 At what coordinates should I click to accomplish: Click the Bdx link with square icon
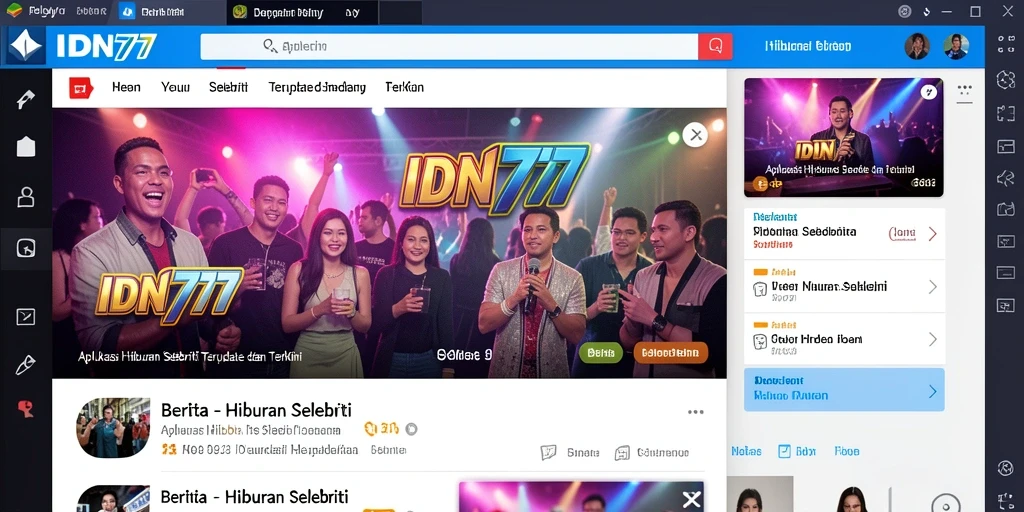tap(797, 451)
